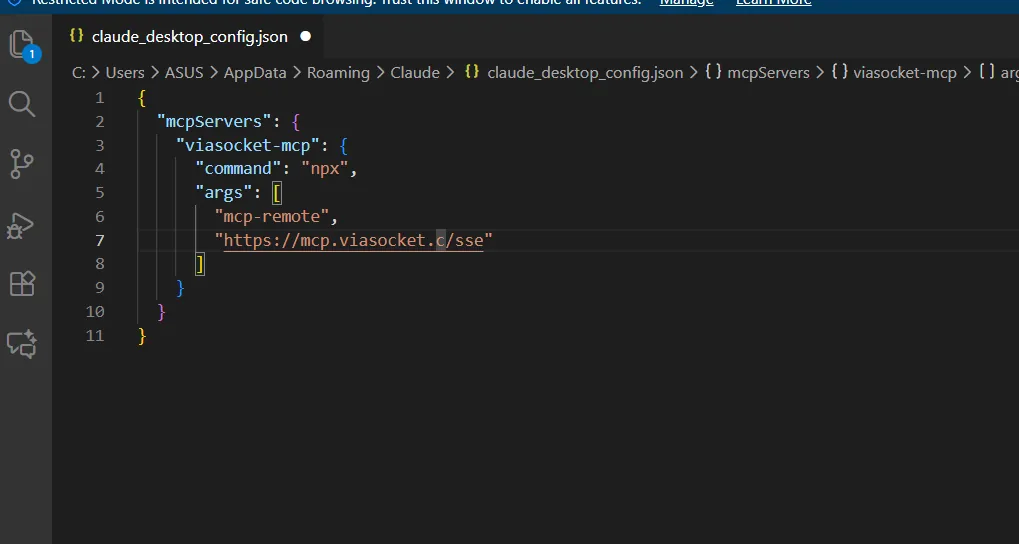Click the opening square bracket on line 5
Image resolution: width=1019 pixels, height=544 pixels.
tap(277, 192)
